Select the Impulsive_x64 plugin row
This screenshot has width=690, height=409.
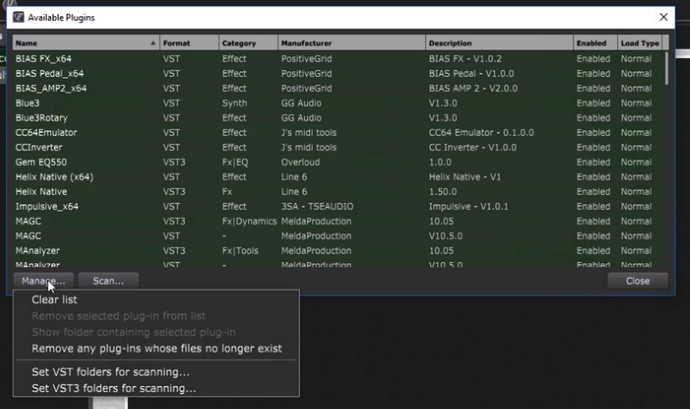click(338, 206)
